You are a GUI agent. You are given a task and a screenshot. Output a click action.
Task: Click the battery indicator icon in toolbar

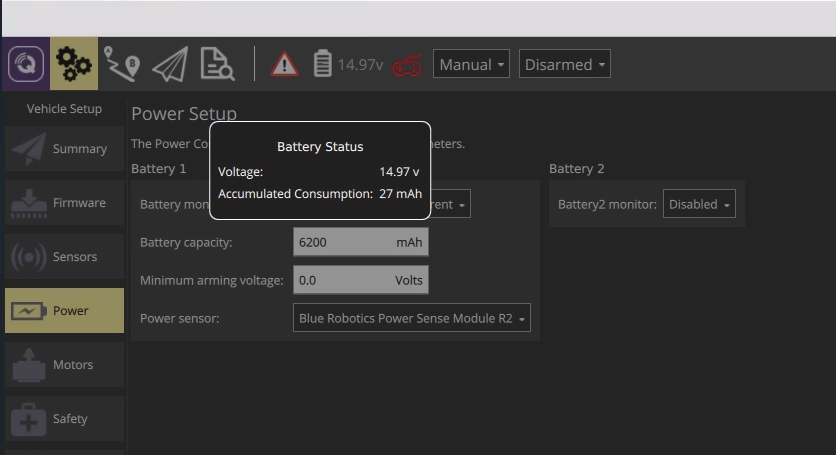(x=322, y=63)
